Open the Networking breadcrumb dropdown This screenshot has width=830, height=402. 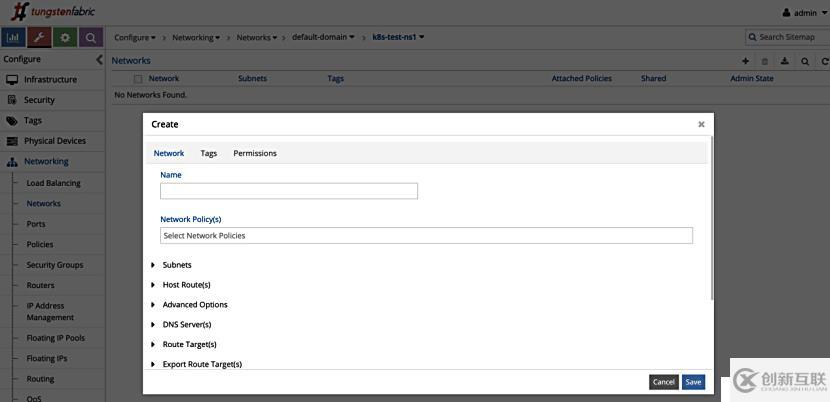(196, 38)
